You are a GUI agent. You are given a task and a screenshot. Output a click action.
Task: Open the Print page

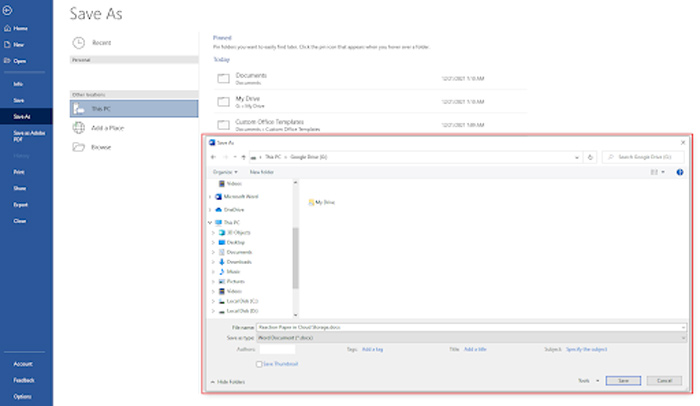point(19,172)
